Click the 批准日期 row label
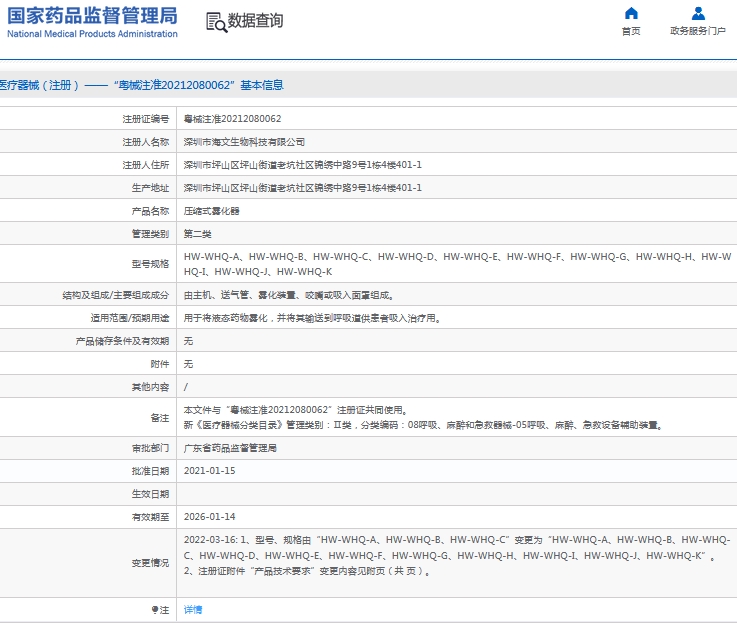This screenshot has width=737, height=623. [x=150, y=471]
